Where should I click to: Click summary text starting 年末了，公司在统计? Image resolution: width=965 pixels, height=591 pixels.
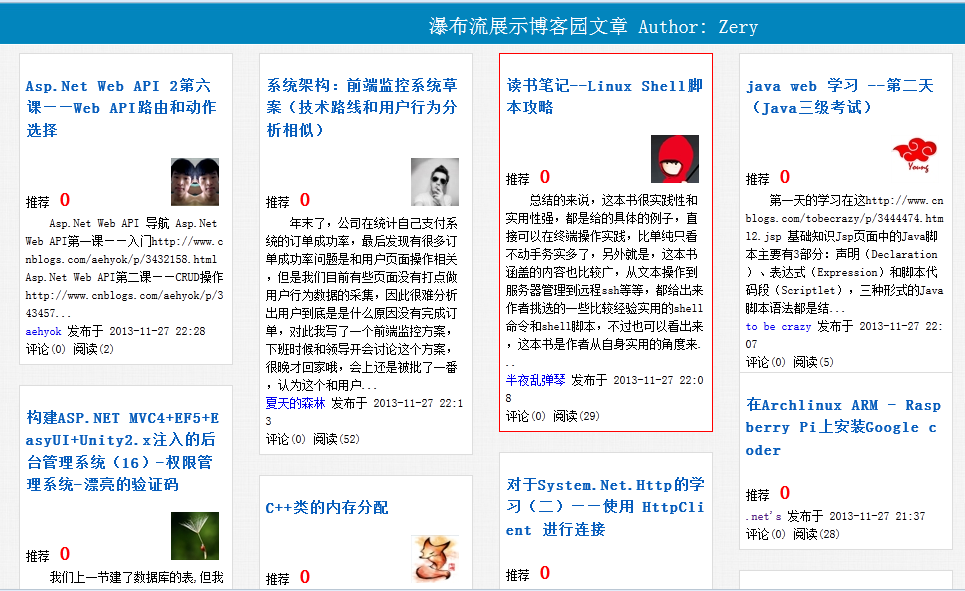[x=363, y=304]
